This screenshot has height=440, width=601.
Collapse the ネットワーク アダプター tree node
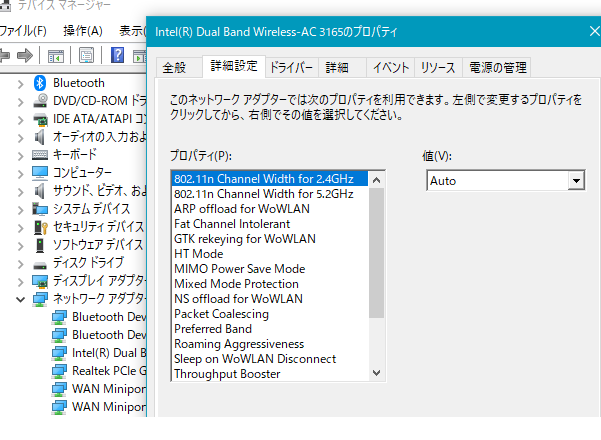coord(21,300)
